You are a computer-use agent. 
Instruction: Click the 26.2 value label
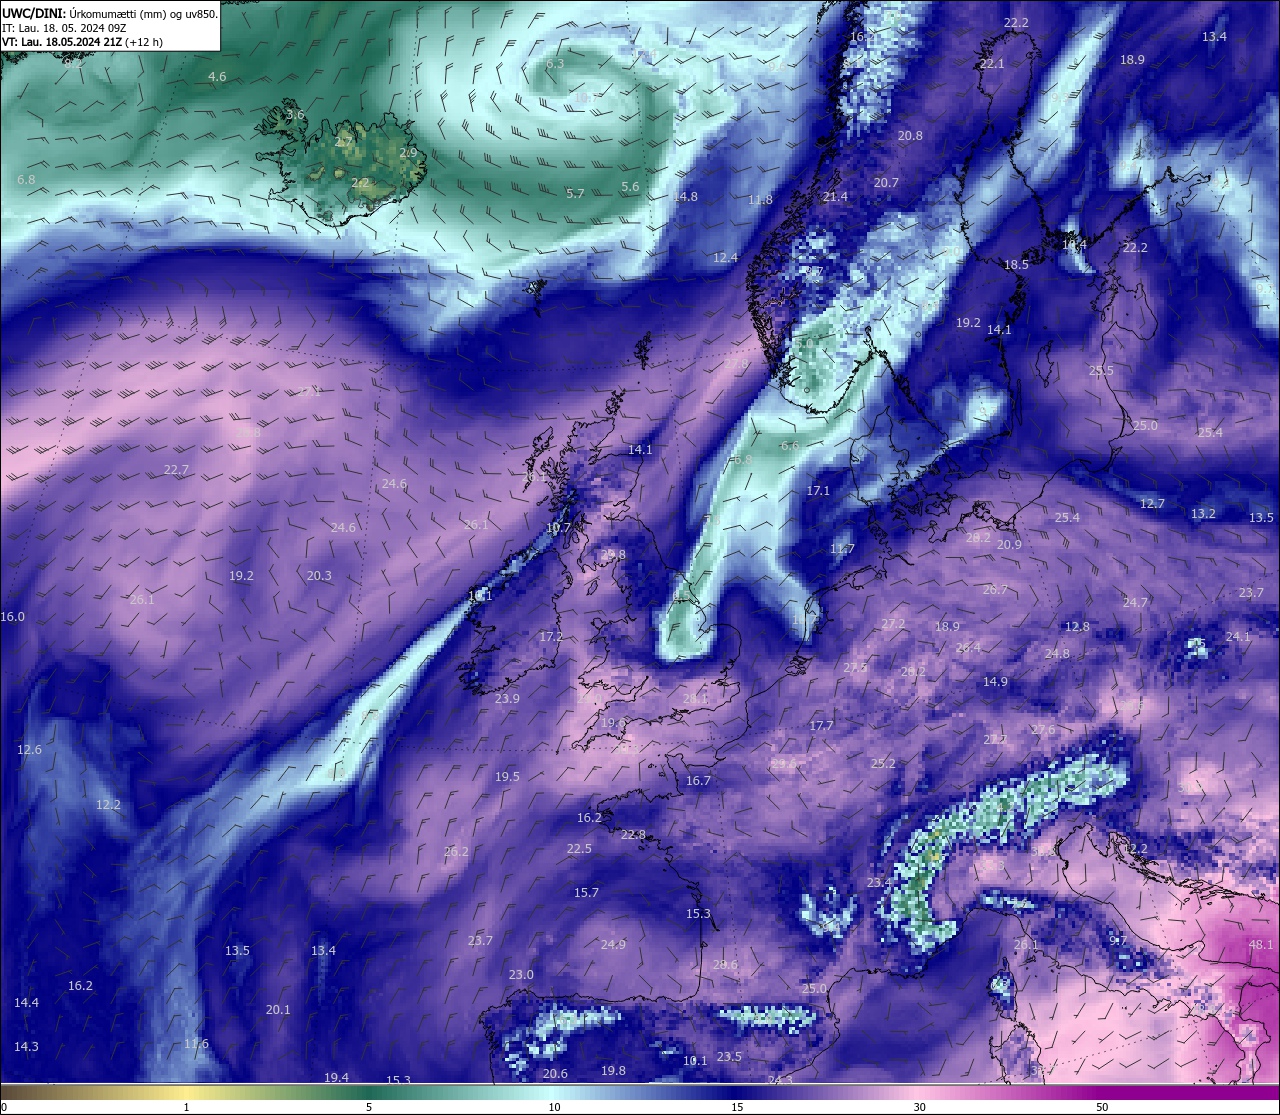[x=456, y=852]
